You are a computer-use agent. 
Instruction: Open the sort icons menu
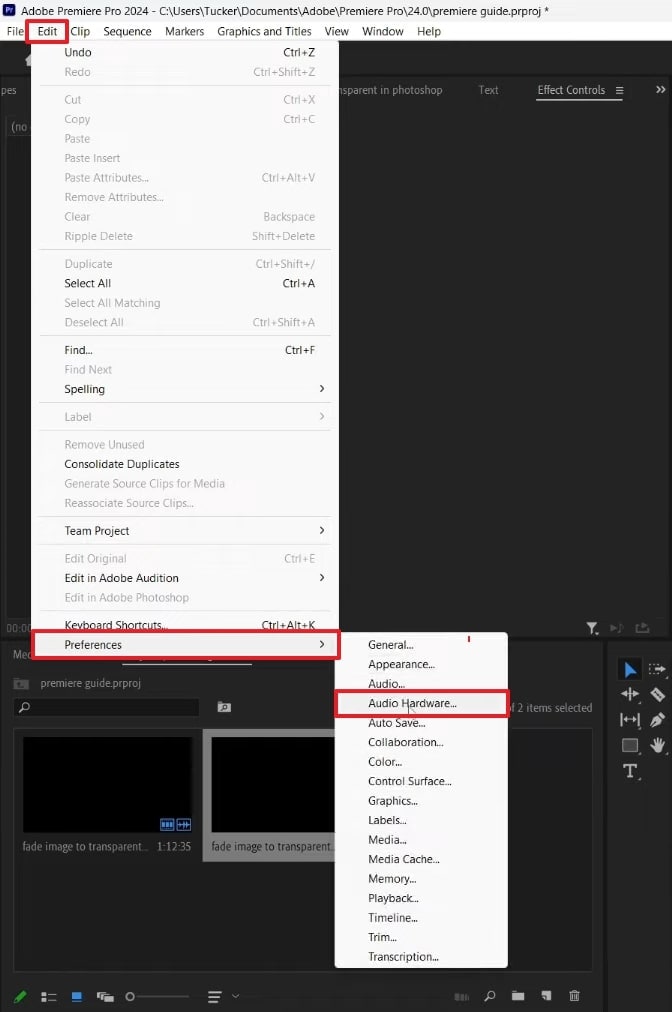(214, 997)
